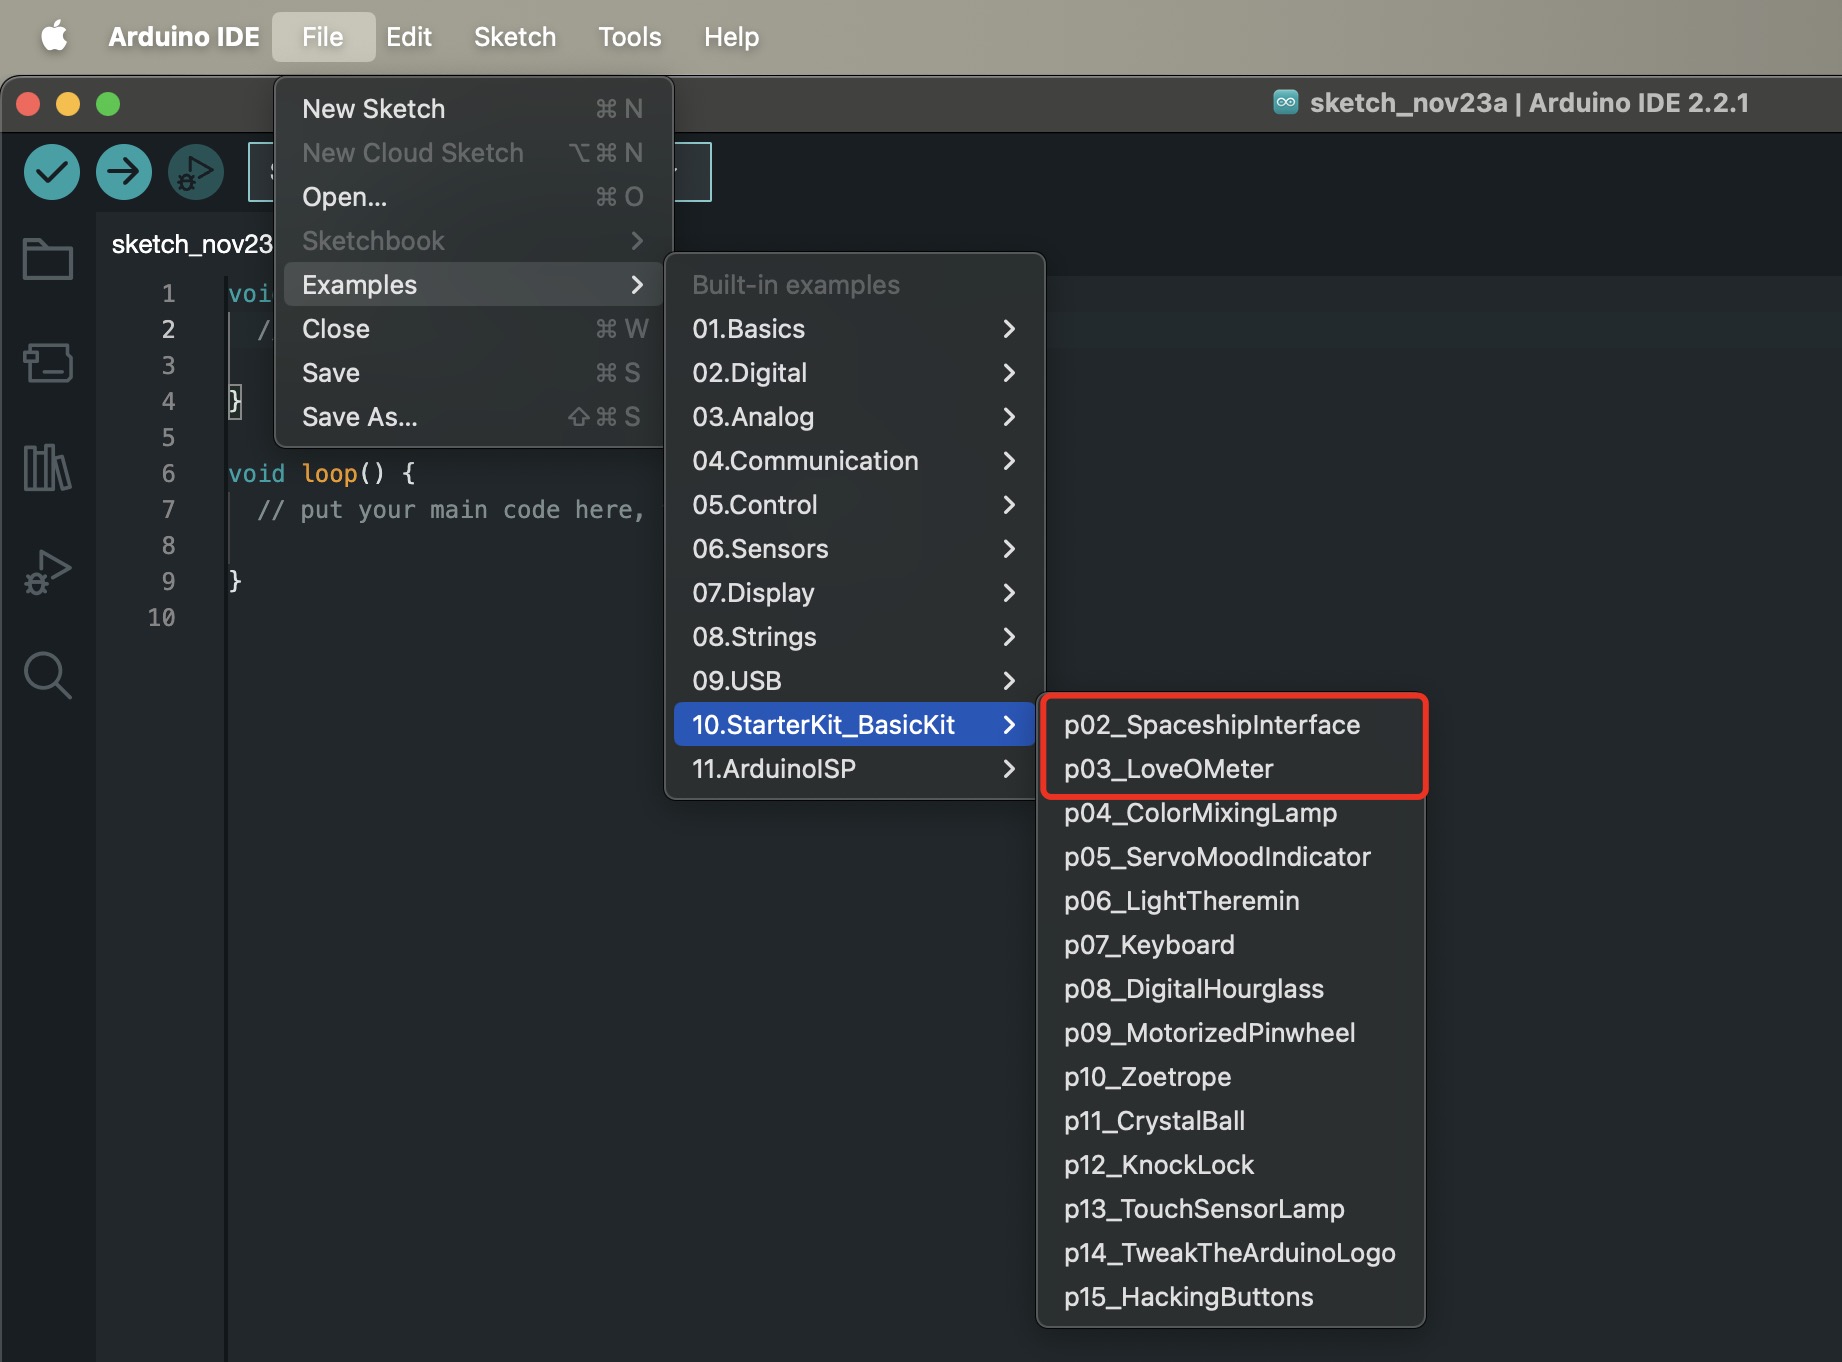Open the Tools menu
This screenshot has height=1362, width=1842.
629,37
